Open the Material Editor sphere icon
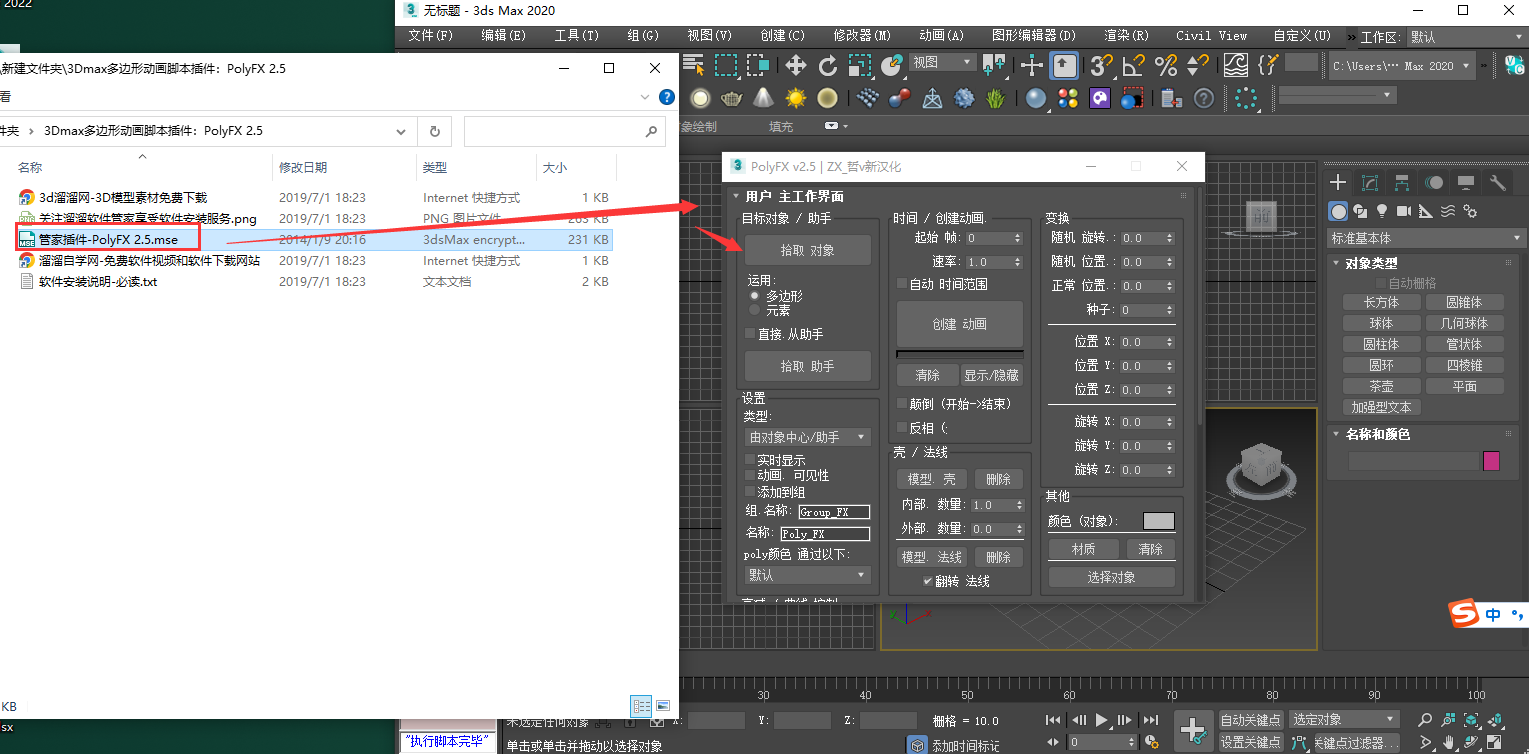 tap(1036, 98)
